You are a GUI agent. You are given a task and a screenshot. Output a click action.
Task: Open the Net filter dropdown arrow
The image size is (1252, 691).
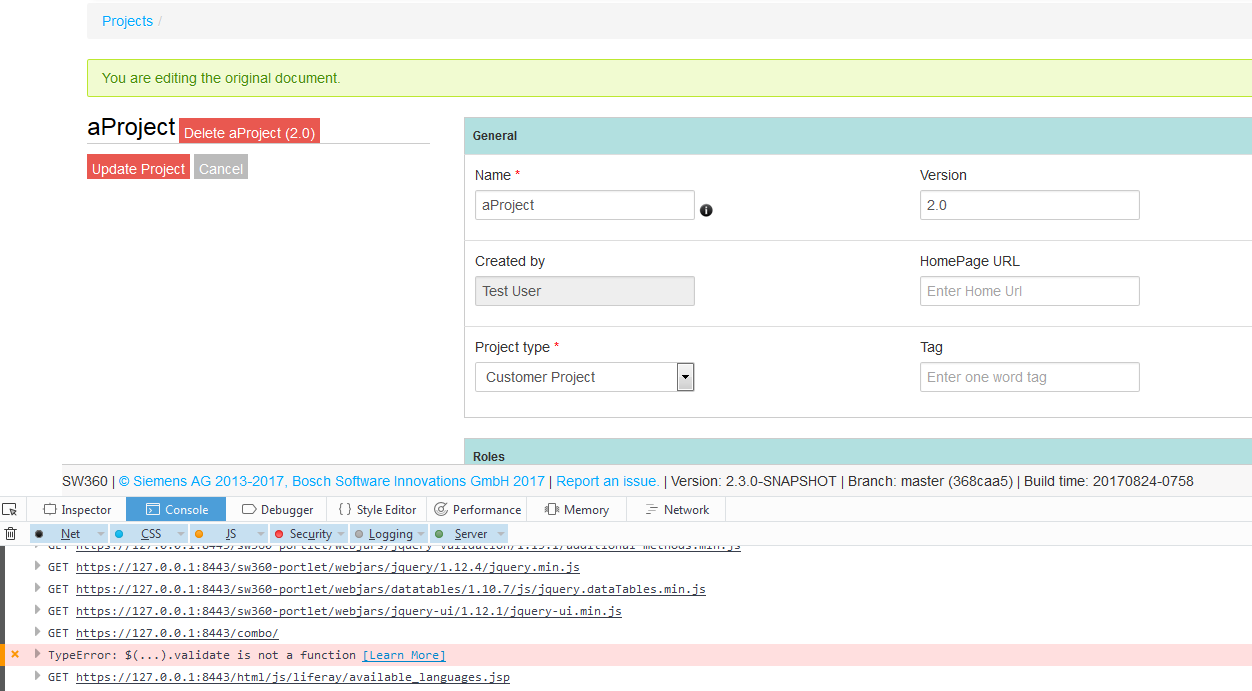click(x=100, y=534)
